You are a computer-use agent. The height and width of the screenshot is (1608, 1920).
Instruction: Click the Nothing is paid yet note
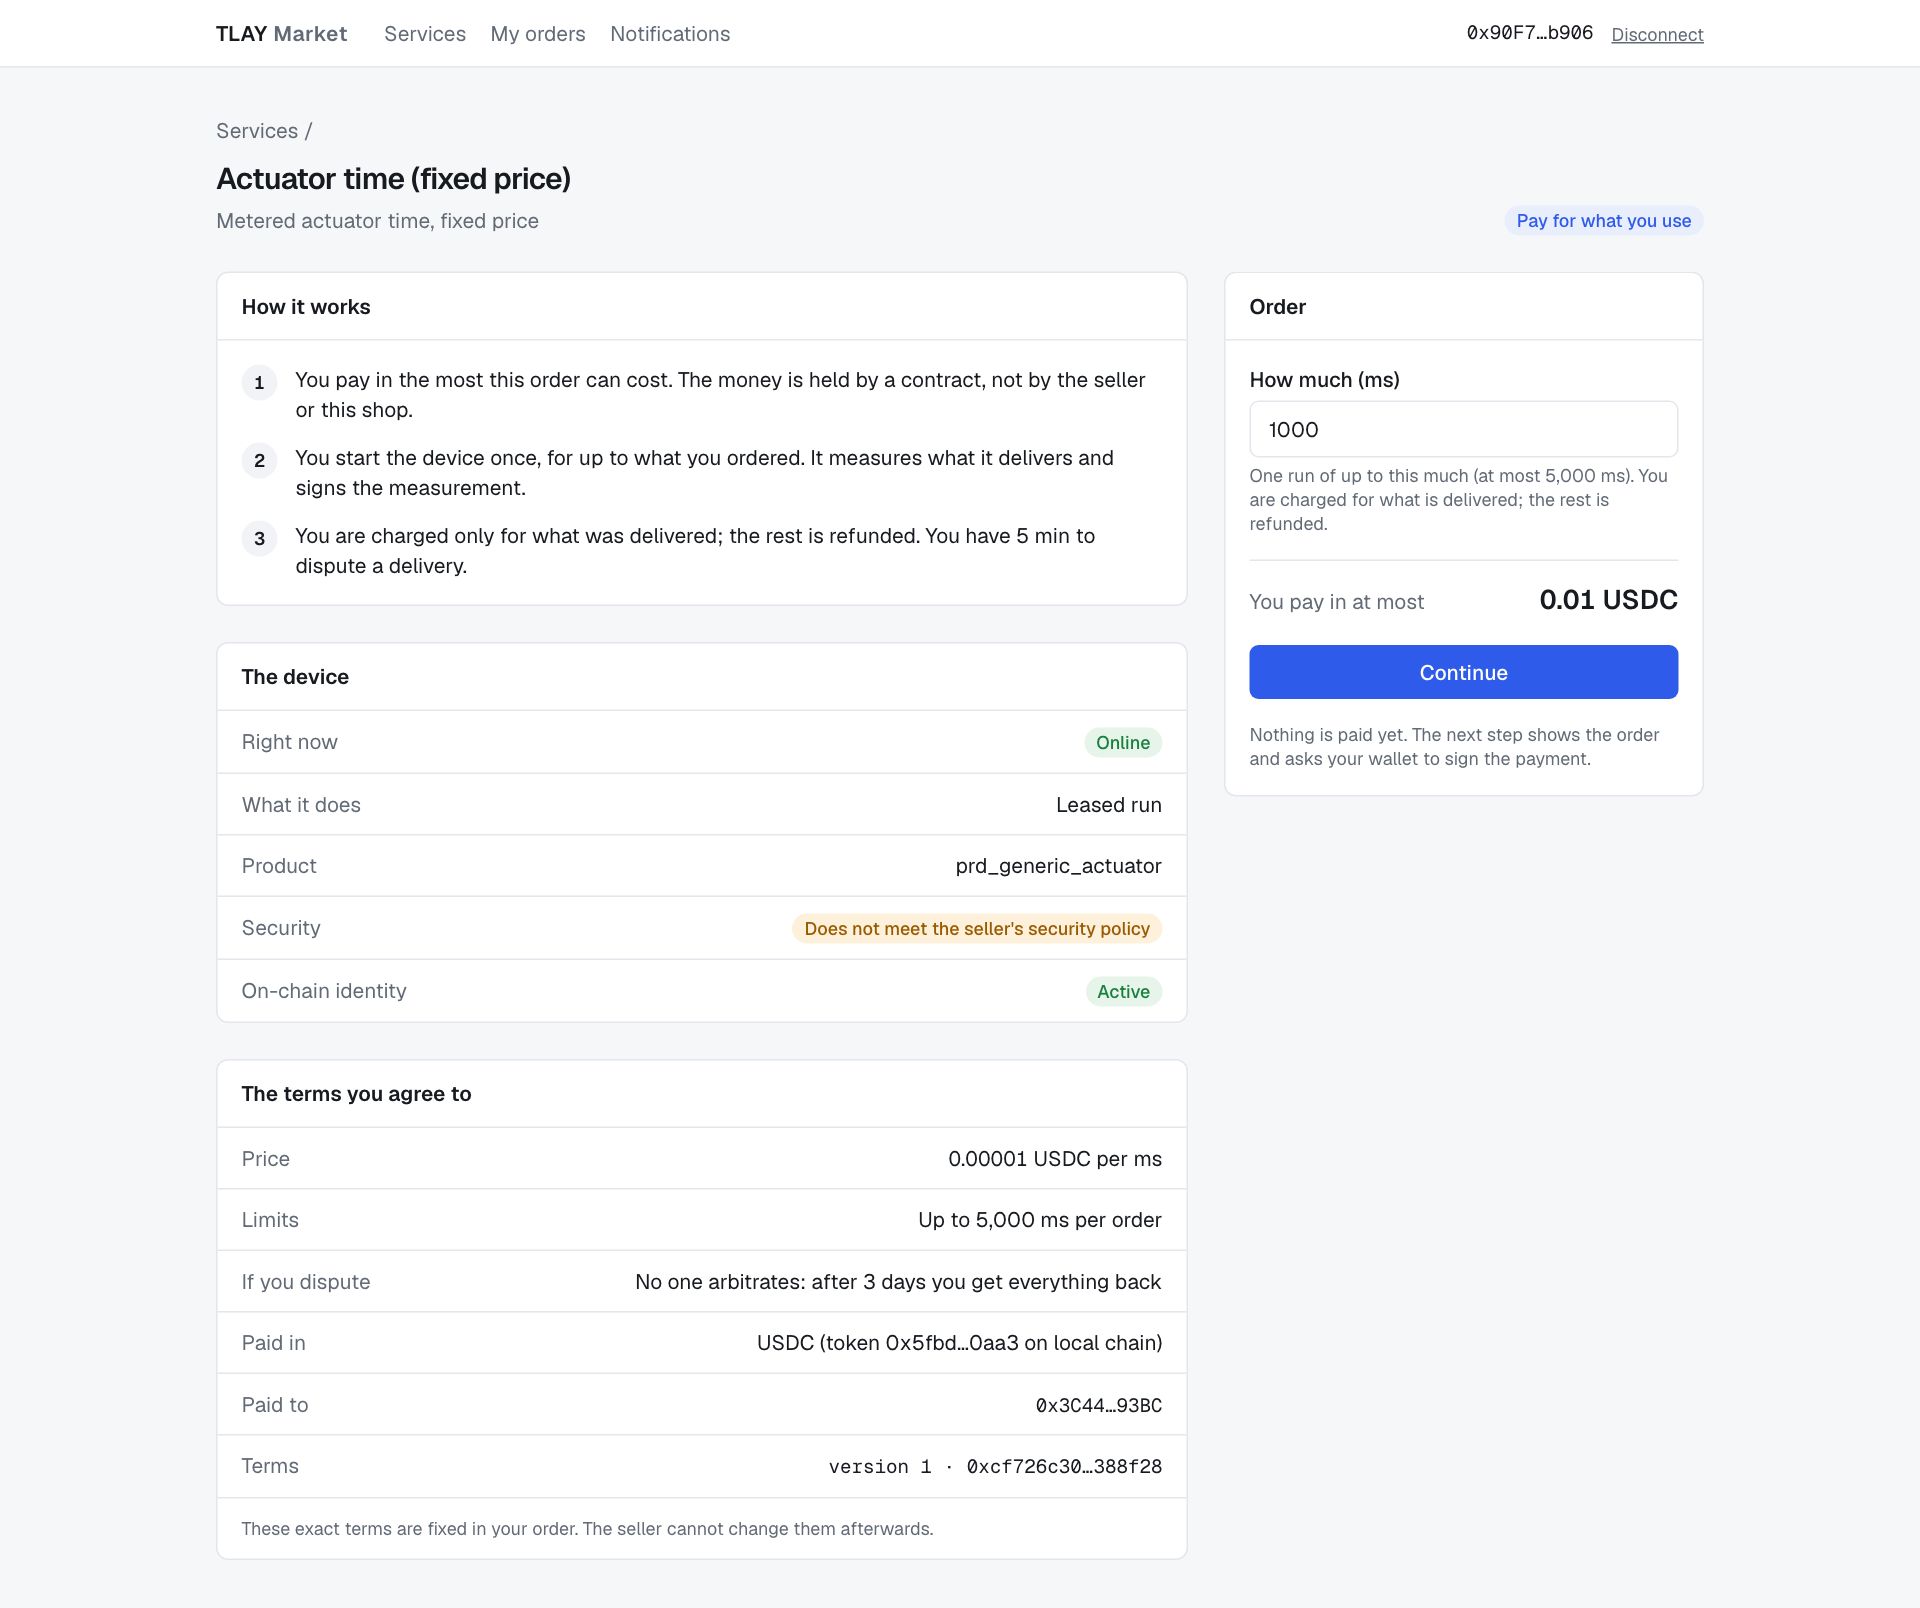1454,747
